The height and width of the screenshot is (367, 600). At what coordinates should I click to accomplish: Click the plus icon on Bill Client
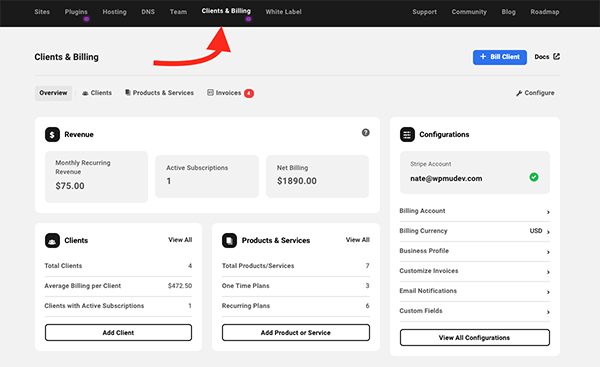pyautogui.click(x=483, y=57)
